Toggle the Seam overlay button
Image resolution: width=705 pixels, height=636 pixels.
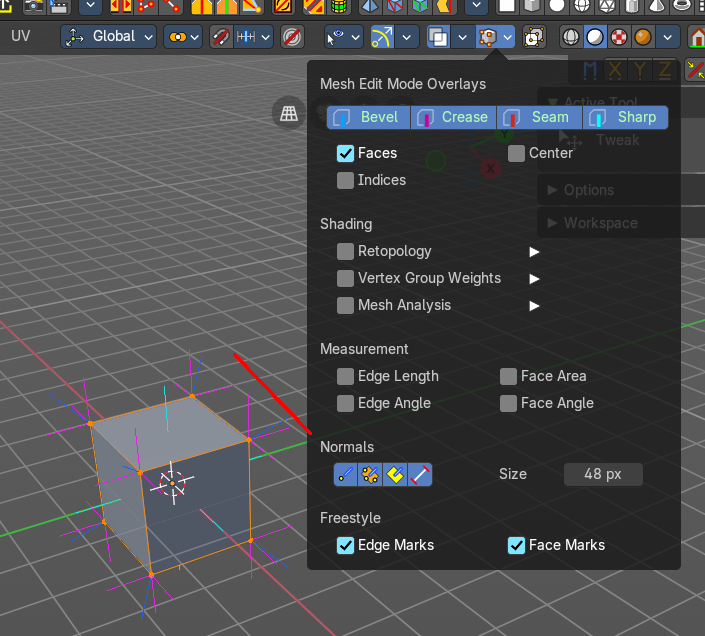point(540,118)
